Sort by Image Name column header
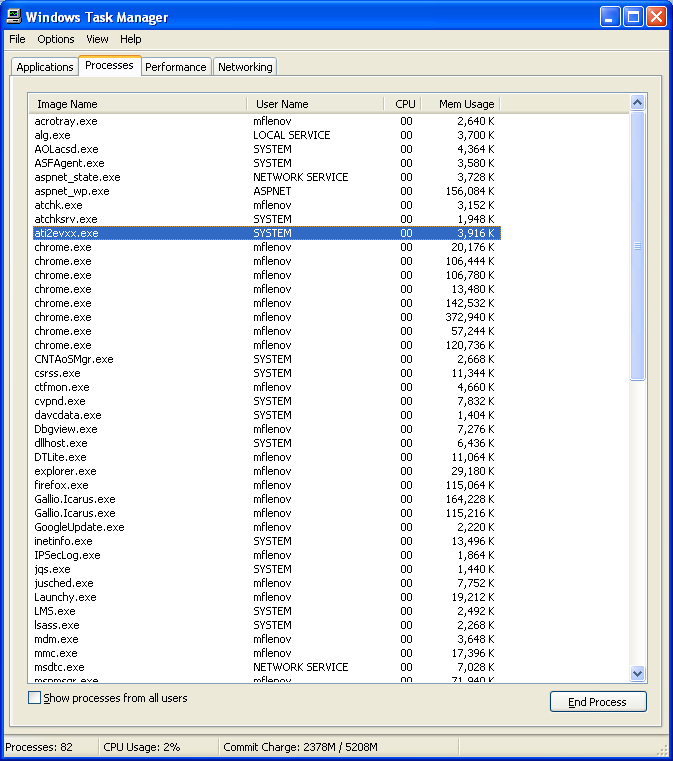The image size is (673, 761). [x=137, y=104]
